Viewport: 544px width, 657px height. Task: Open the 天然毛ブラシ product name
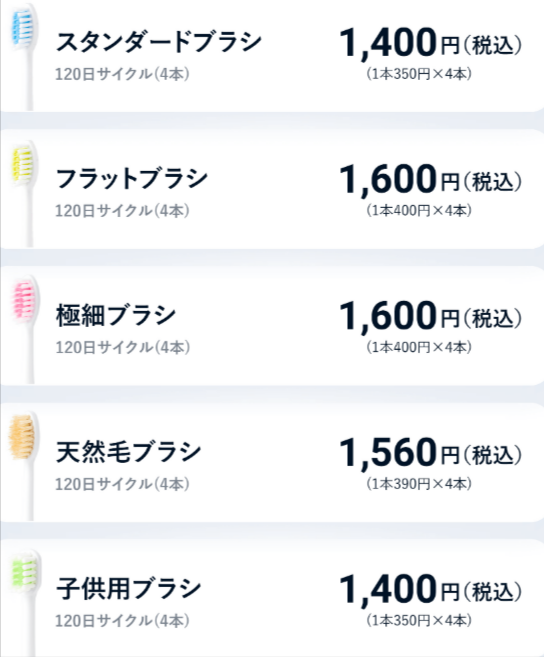pyautogui.click(x=128, y=452)
